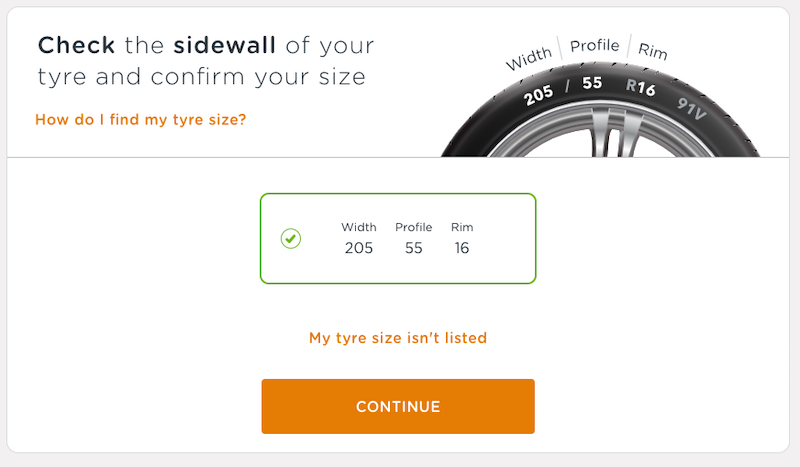Click the 91V marking on the tyre
Image resolution: width=800 pixels, height=467 pixels.
pos(692,109)
